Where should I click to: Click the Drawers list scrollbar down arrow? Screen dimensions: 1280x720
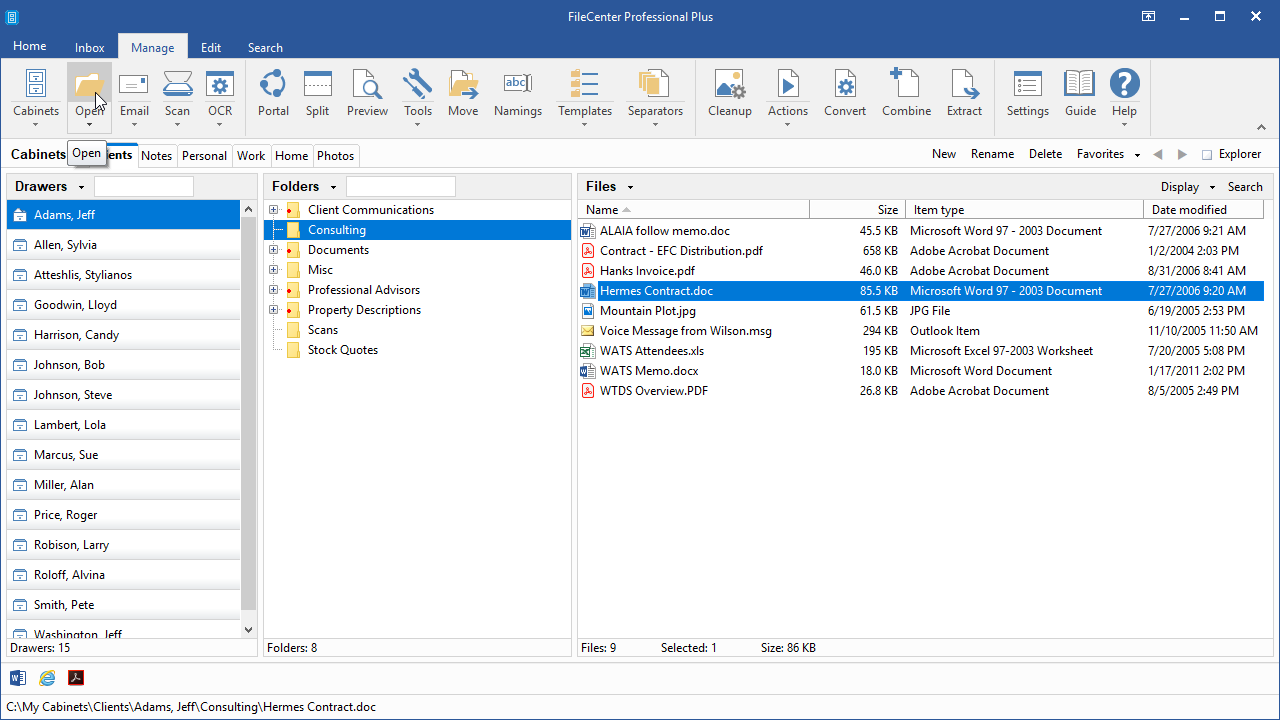(x=249, y=629)
